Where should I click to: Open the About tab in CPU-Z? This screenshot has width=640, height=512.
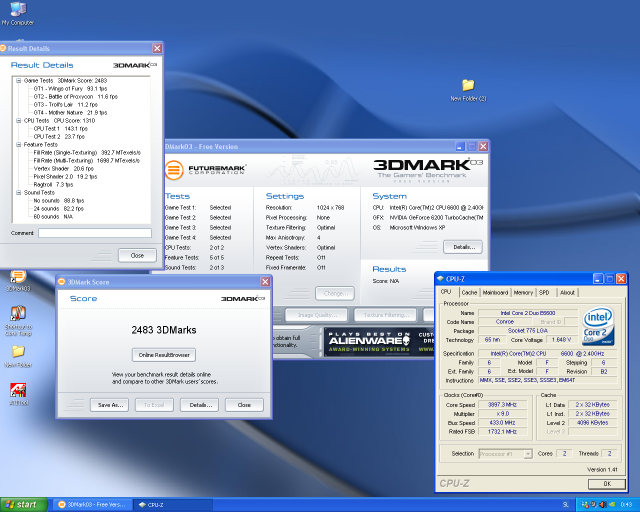[567, 292]
